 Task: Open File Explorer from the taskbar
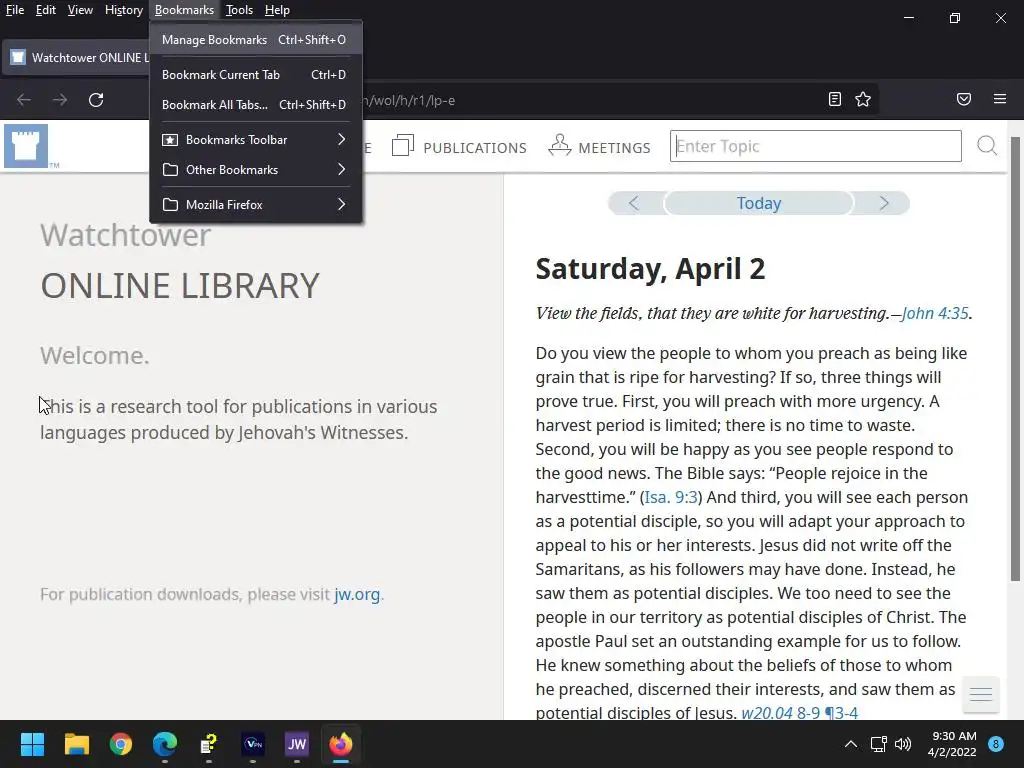click(76, 744)
